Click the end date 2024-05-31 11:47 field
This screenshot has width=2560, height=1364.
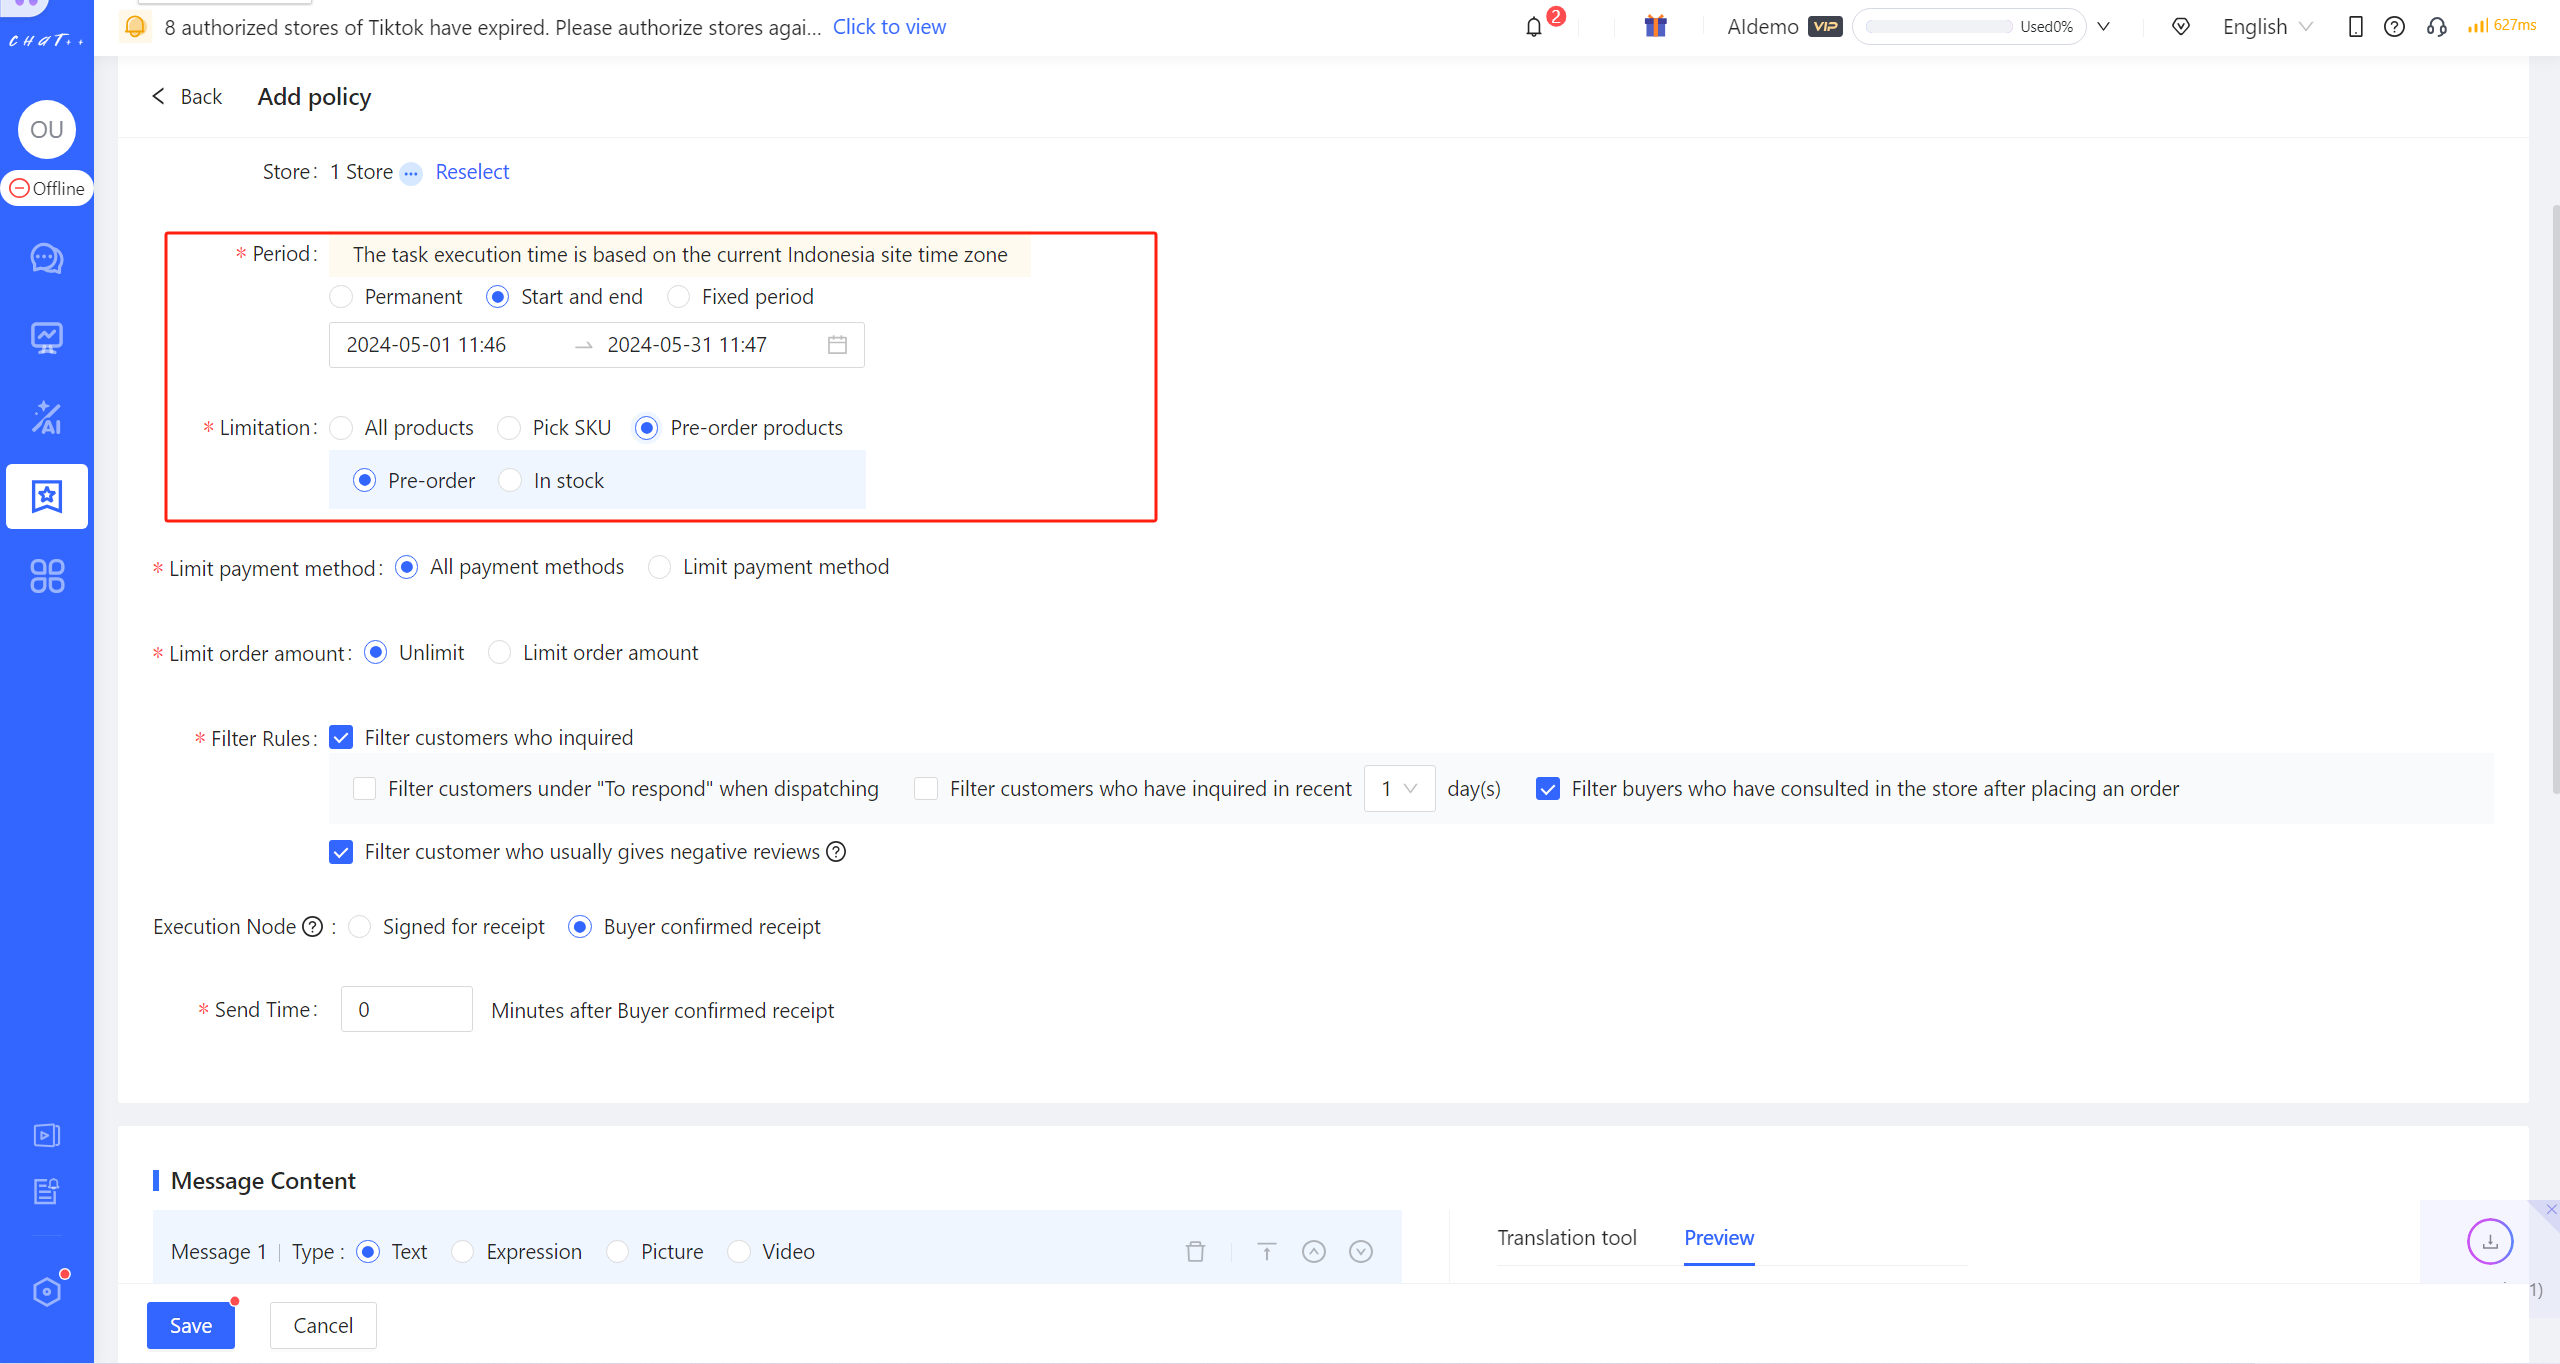(x=687, y=345)
